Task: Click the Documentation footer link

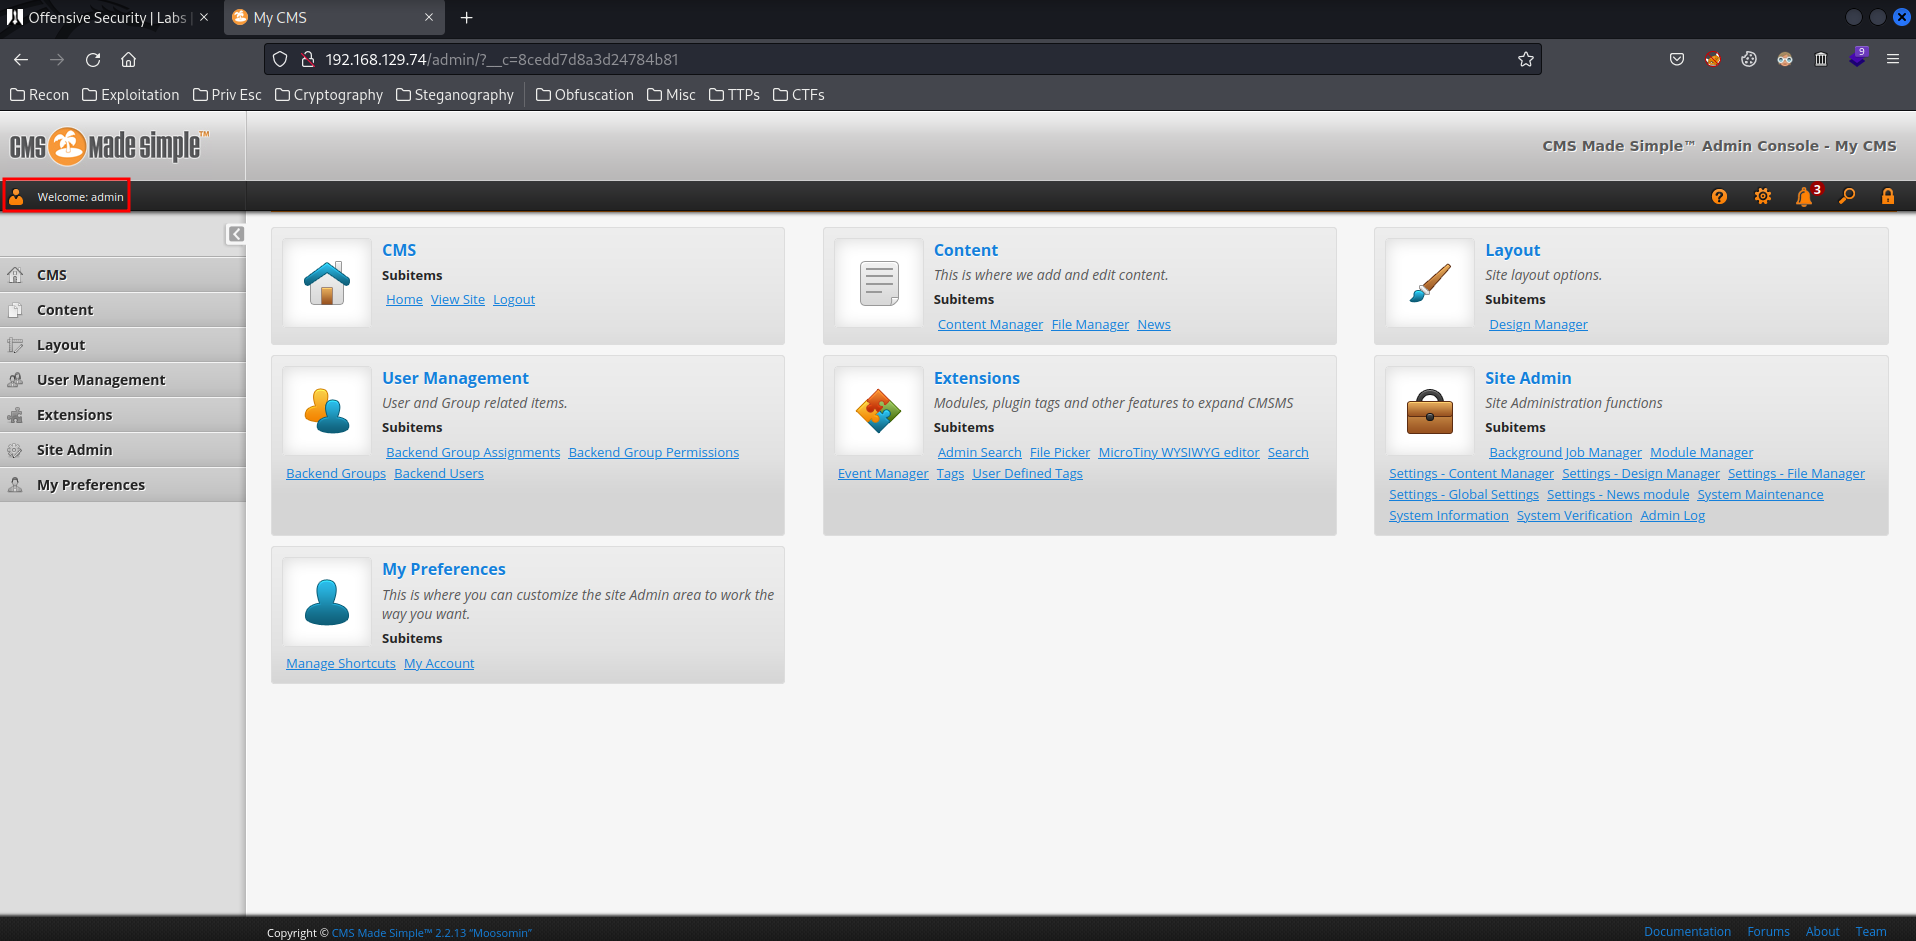Action: coord(1687,932)
